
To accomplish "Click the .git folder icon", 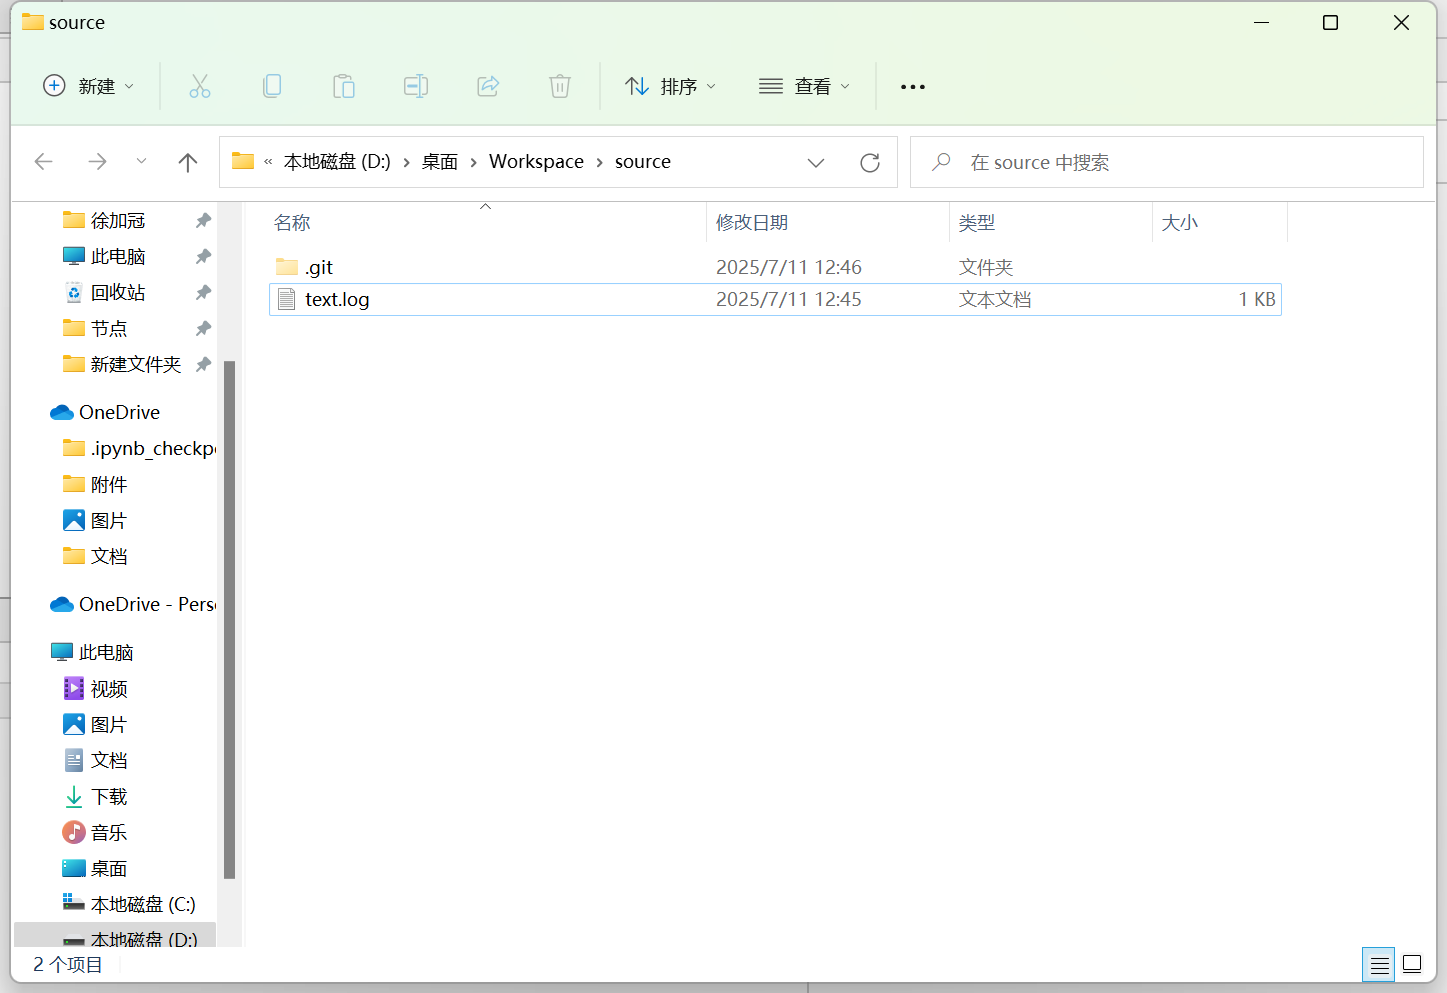I will click(x=287, y=267).
